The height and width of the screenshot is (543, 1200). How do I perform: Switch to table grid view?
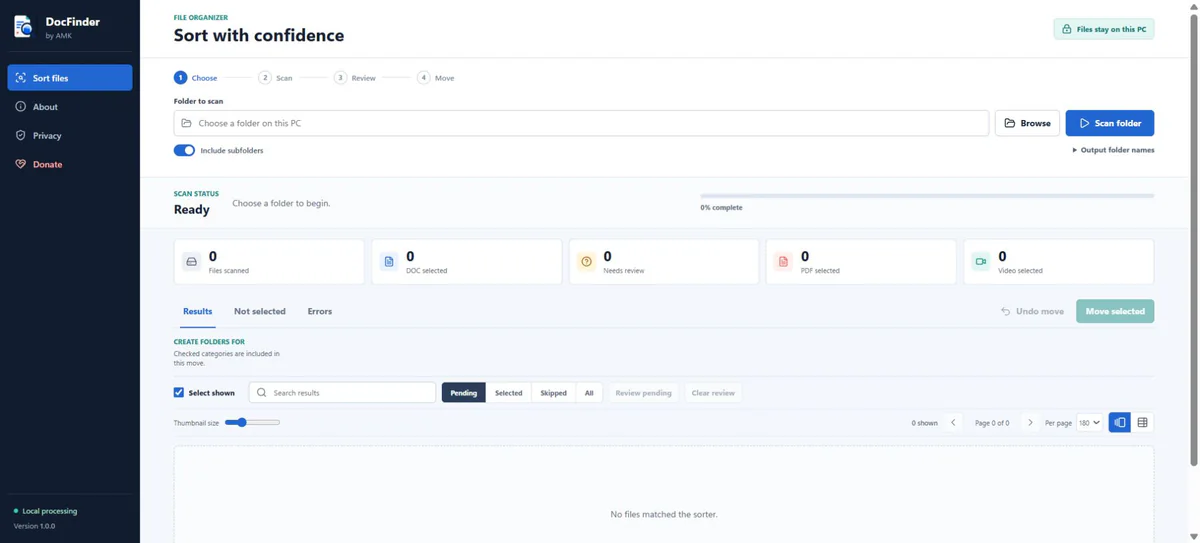click(1143, 423)
